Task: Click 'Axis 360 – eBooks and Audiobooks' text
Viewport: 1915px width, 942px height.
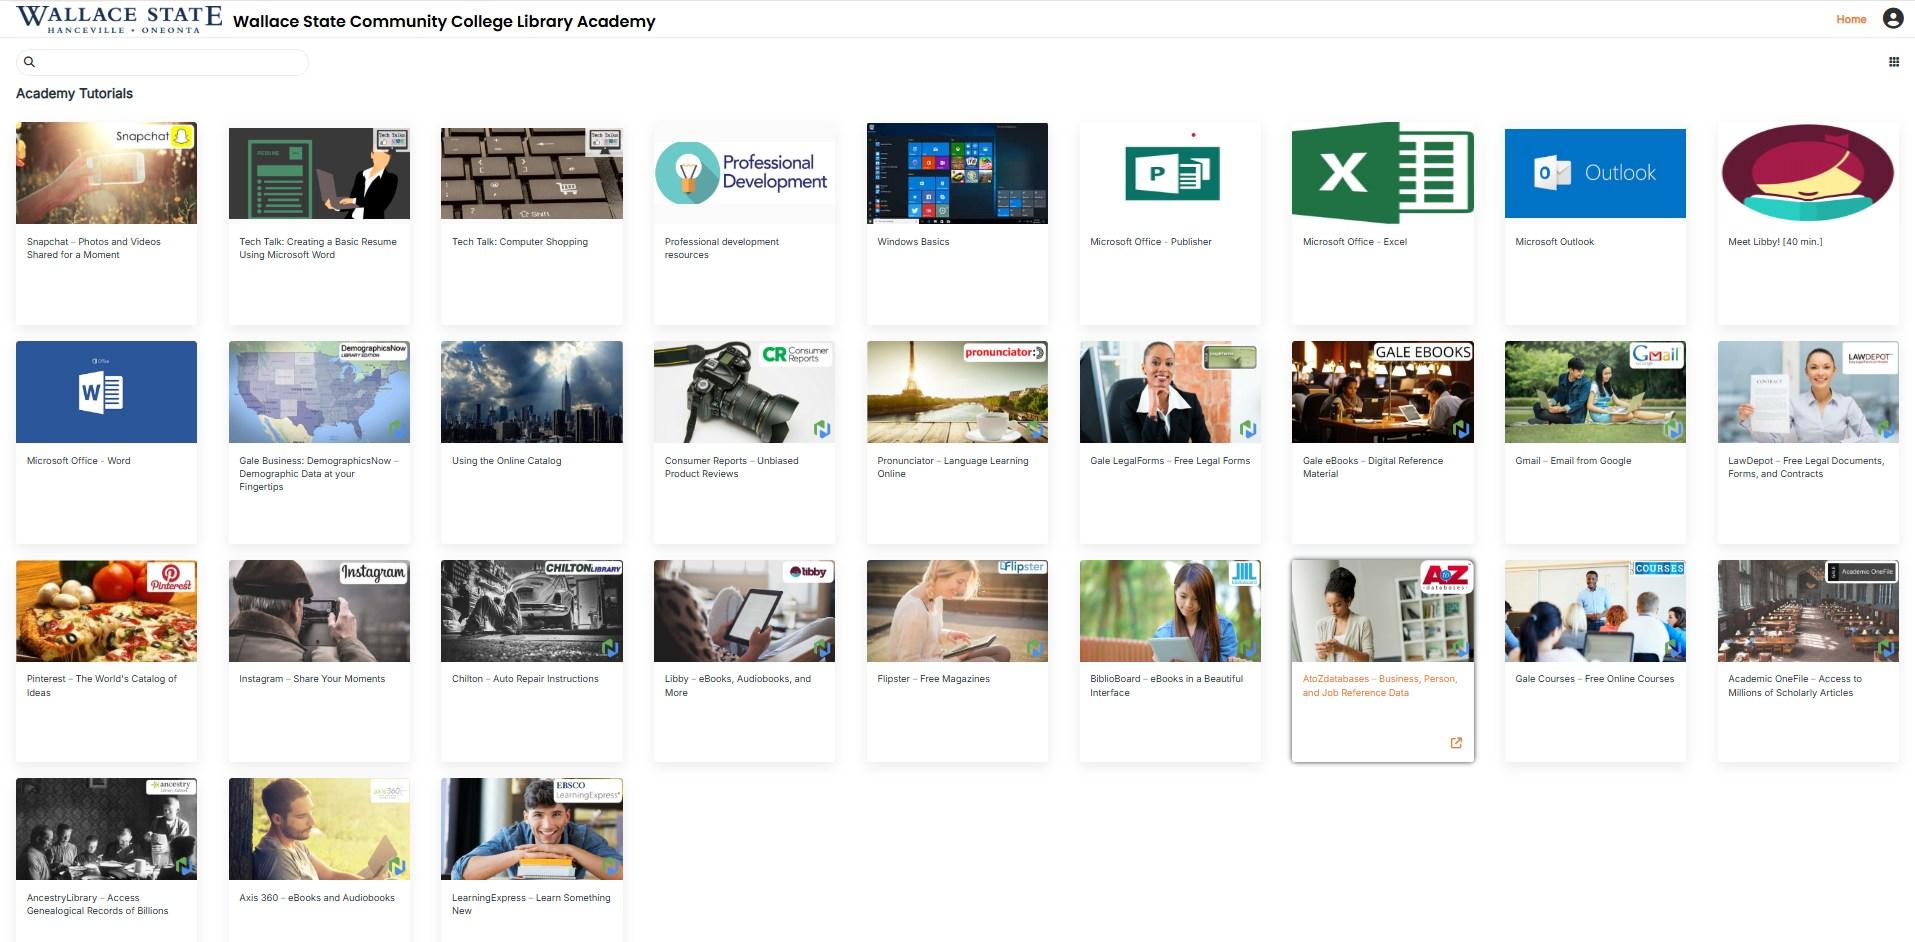Action: click(x=317, y=898)
